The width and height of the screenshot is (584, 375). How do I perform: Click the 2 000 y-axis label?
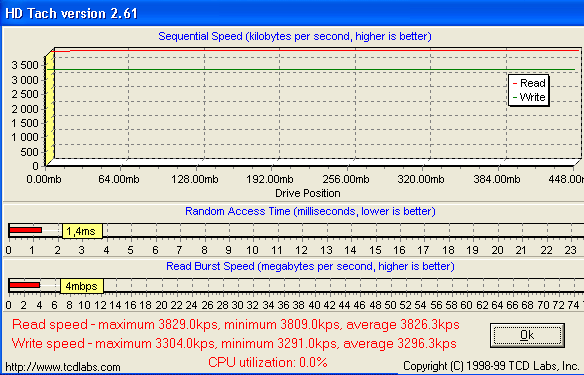click(25, 109)
